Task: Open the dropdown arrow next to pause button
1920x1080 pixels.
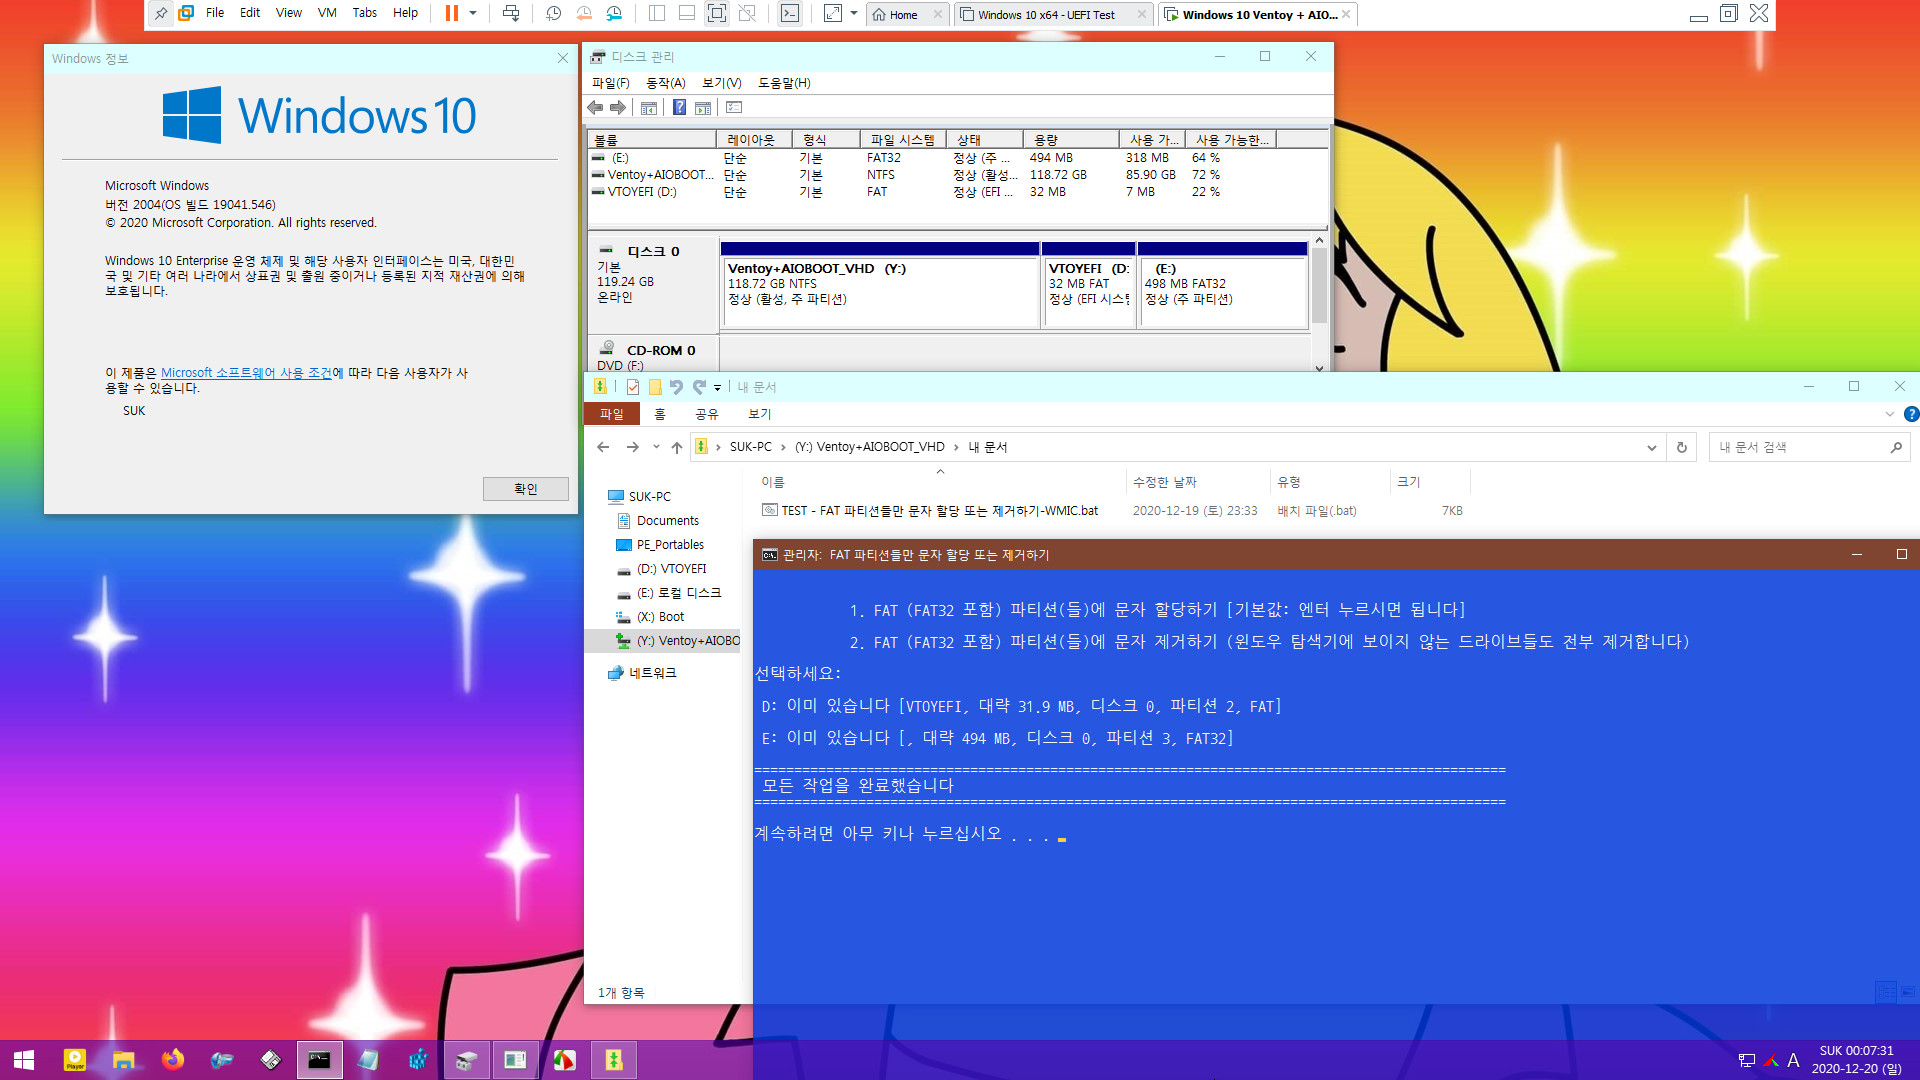Action: pyautogui.click(x=473, y=14)
